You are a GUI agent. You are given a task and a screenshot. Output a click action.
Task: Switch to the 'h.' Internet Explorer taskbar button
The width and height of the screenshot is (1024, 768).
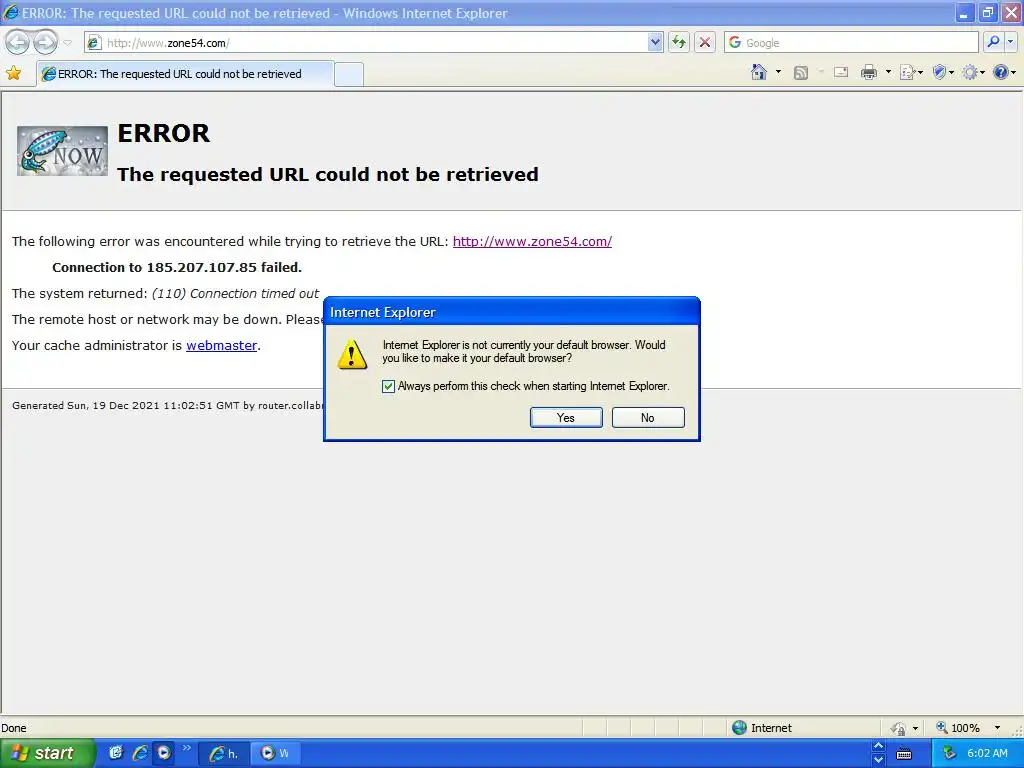tap(222, 754)
